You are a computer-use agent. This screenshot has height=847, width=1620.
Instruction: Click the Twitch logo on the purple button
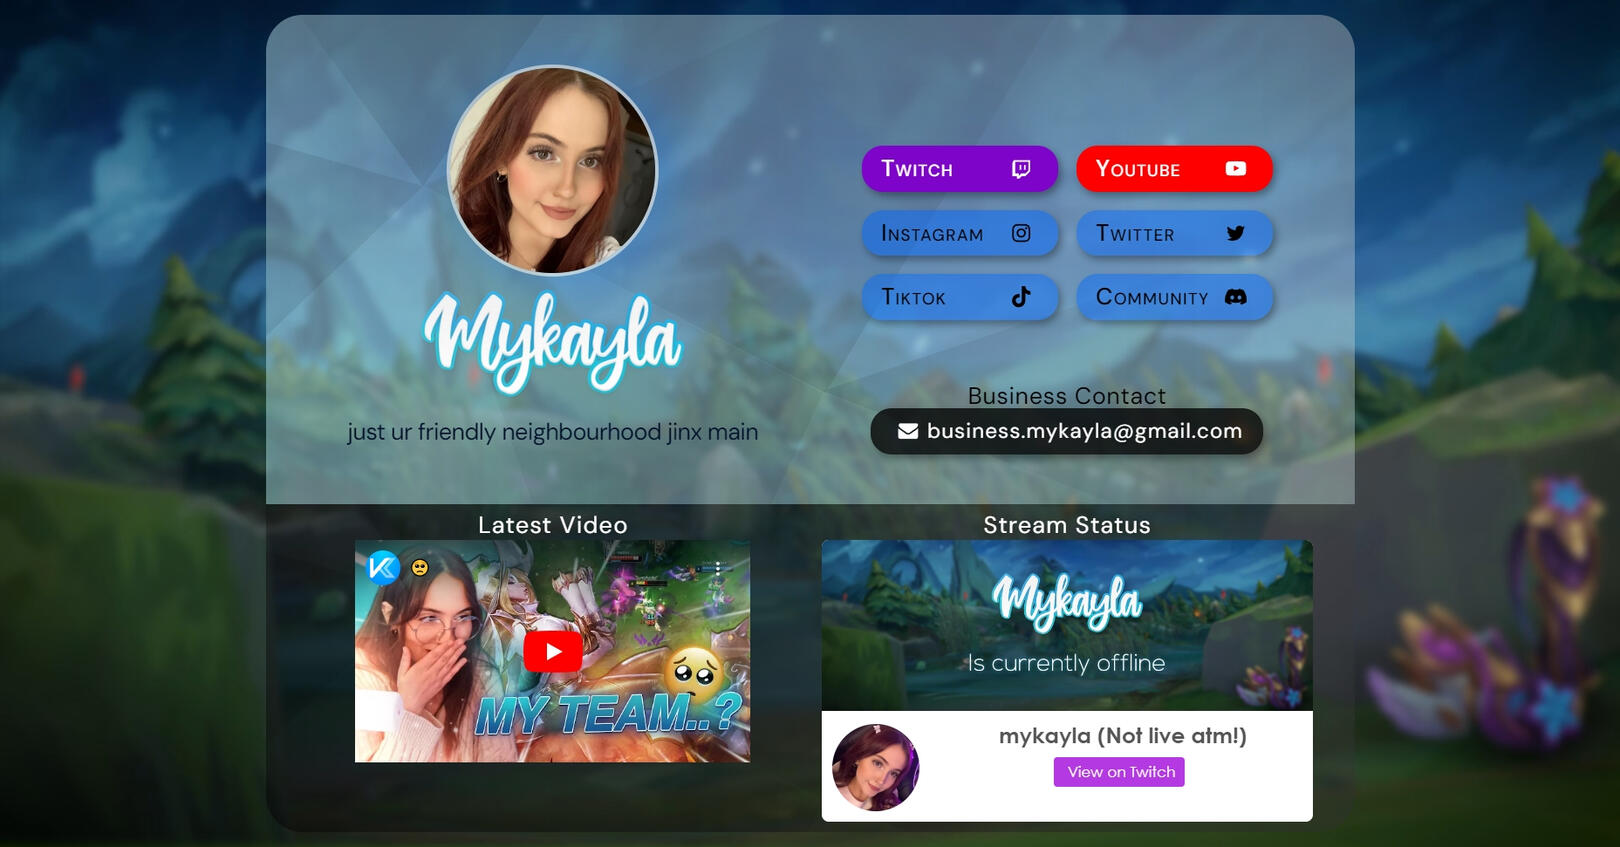click(x=1020, y=169)
